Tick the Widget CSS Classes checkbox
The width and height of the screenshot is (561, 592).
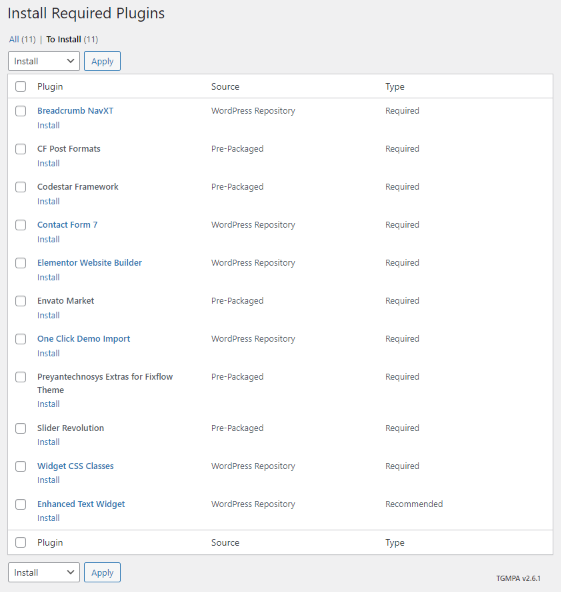pos(20,467)
